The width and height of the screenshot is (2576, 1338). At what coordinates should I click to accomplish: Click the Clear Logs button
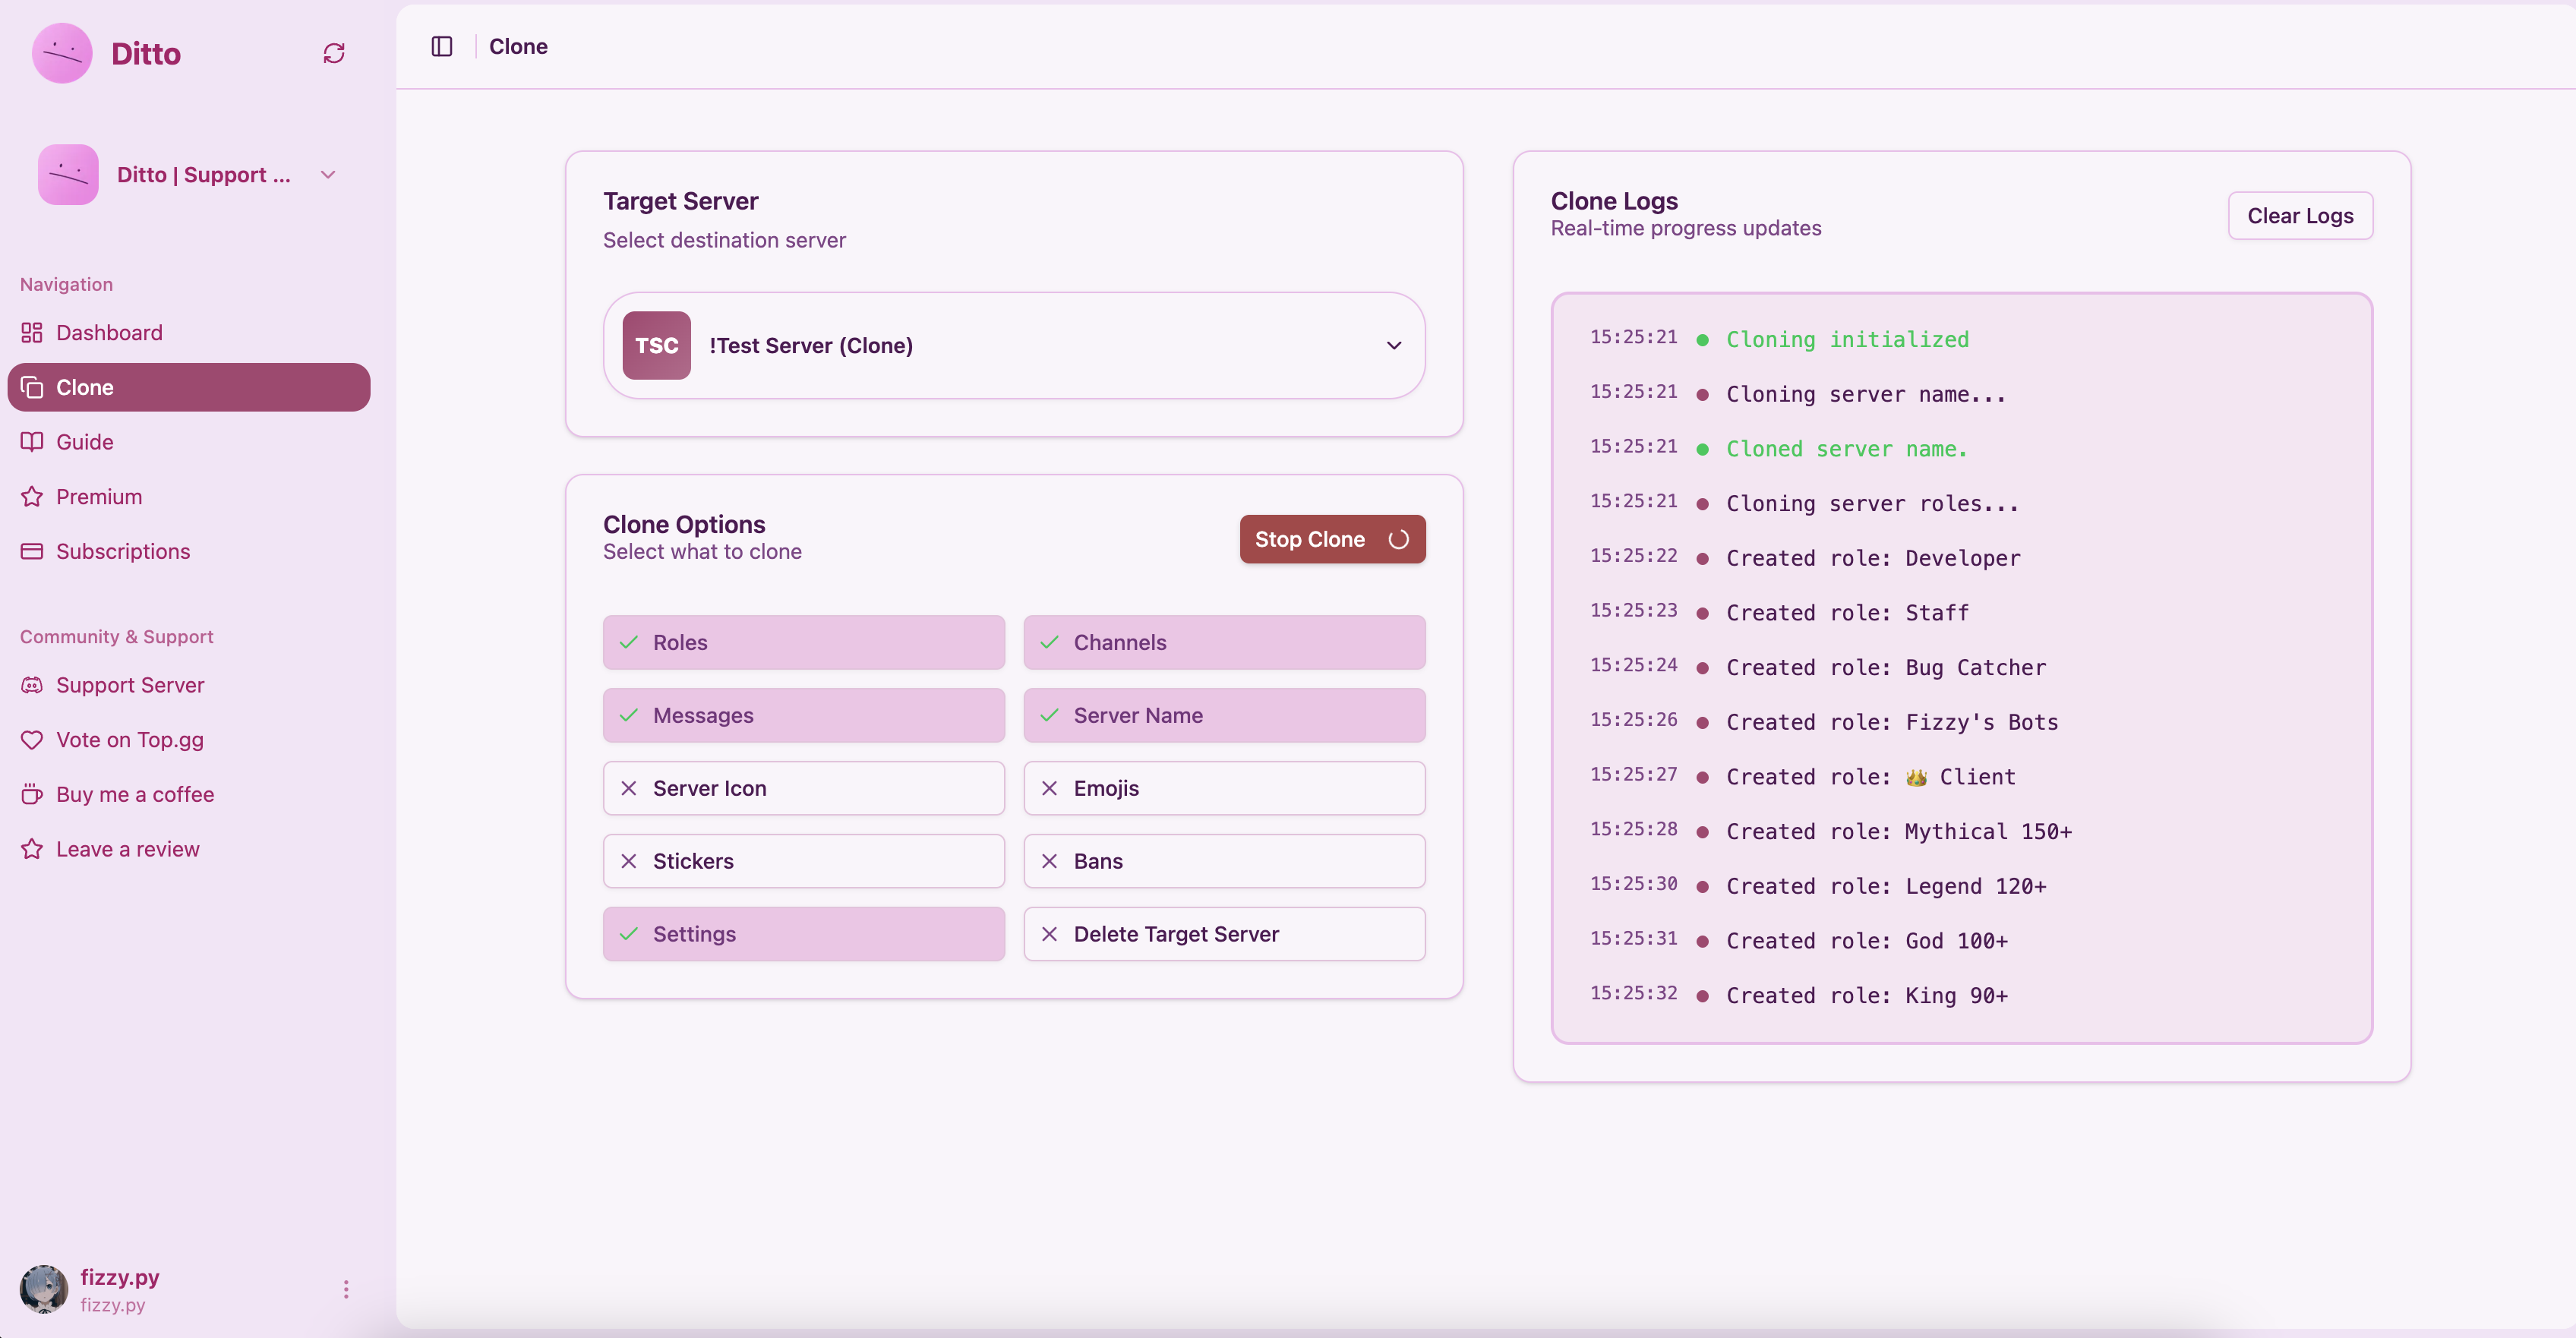[x=2299, y=216]
